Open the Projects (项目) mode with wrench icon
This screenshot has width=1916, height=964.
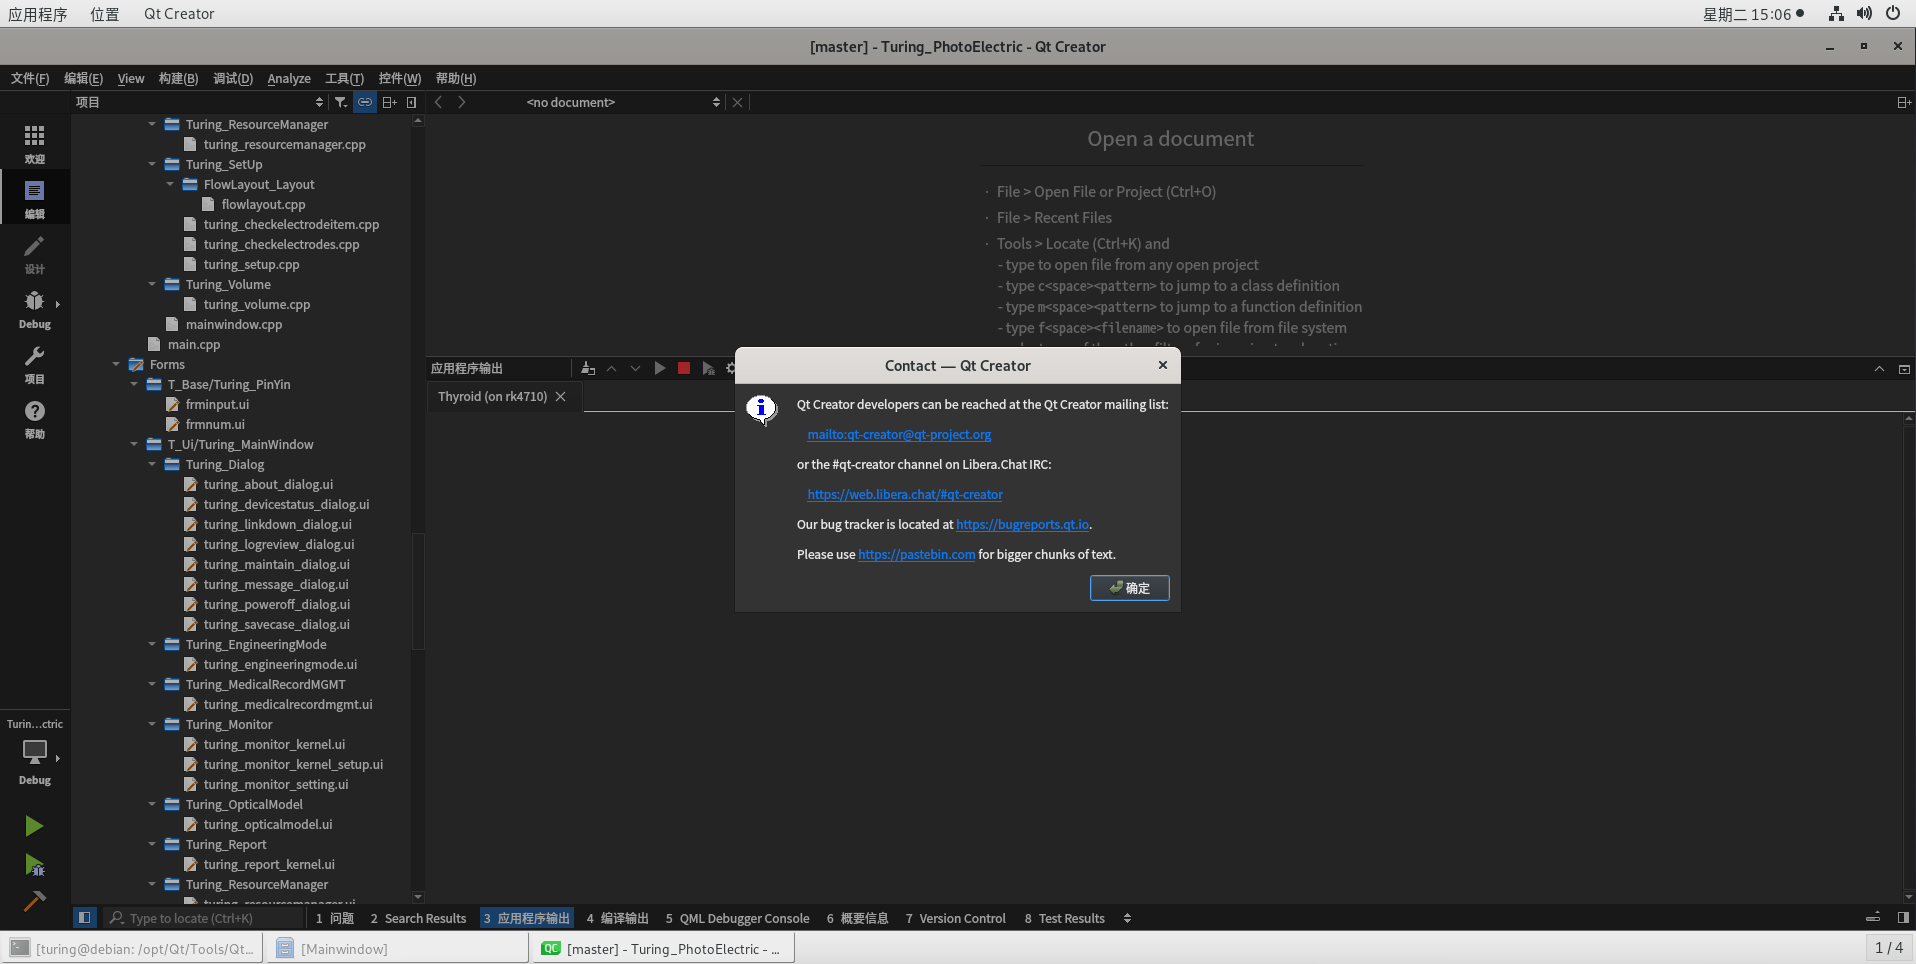pos(34,364)
